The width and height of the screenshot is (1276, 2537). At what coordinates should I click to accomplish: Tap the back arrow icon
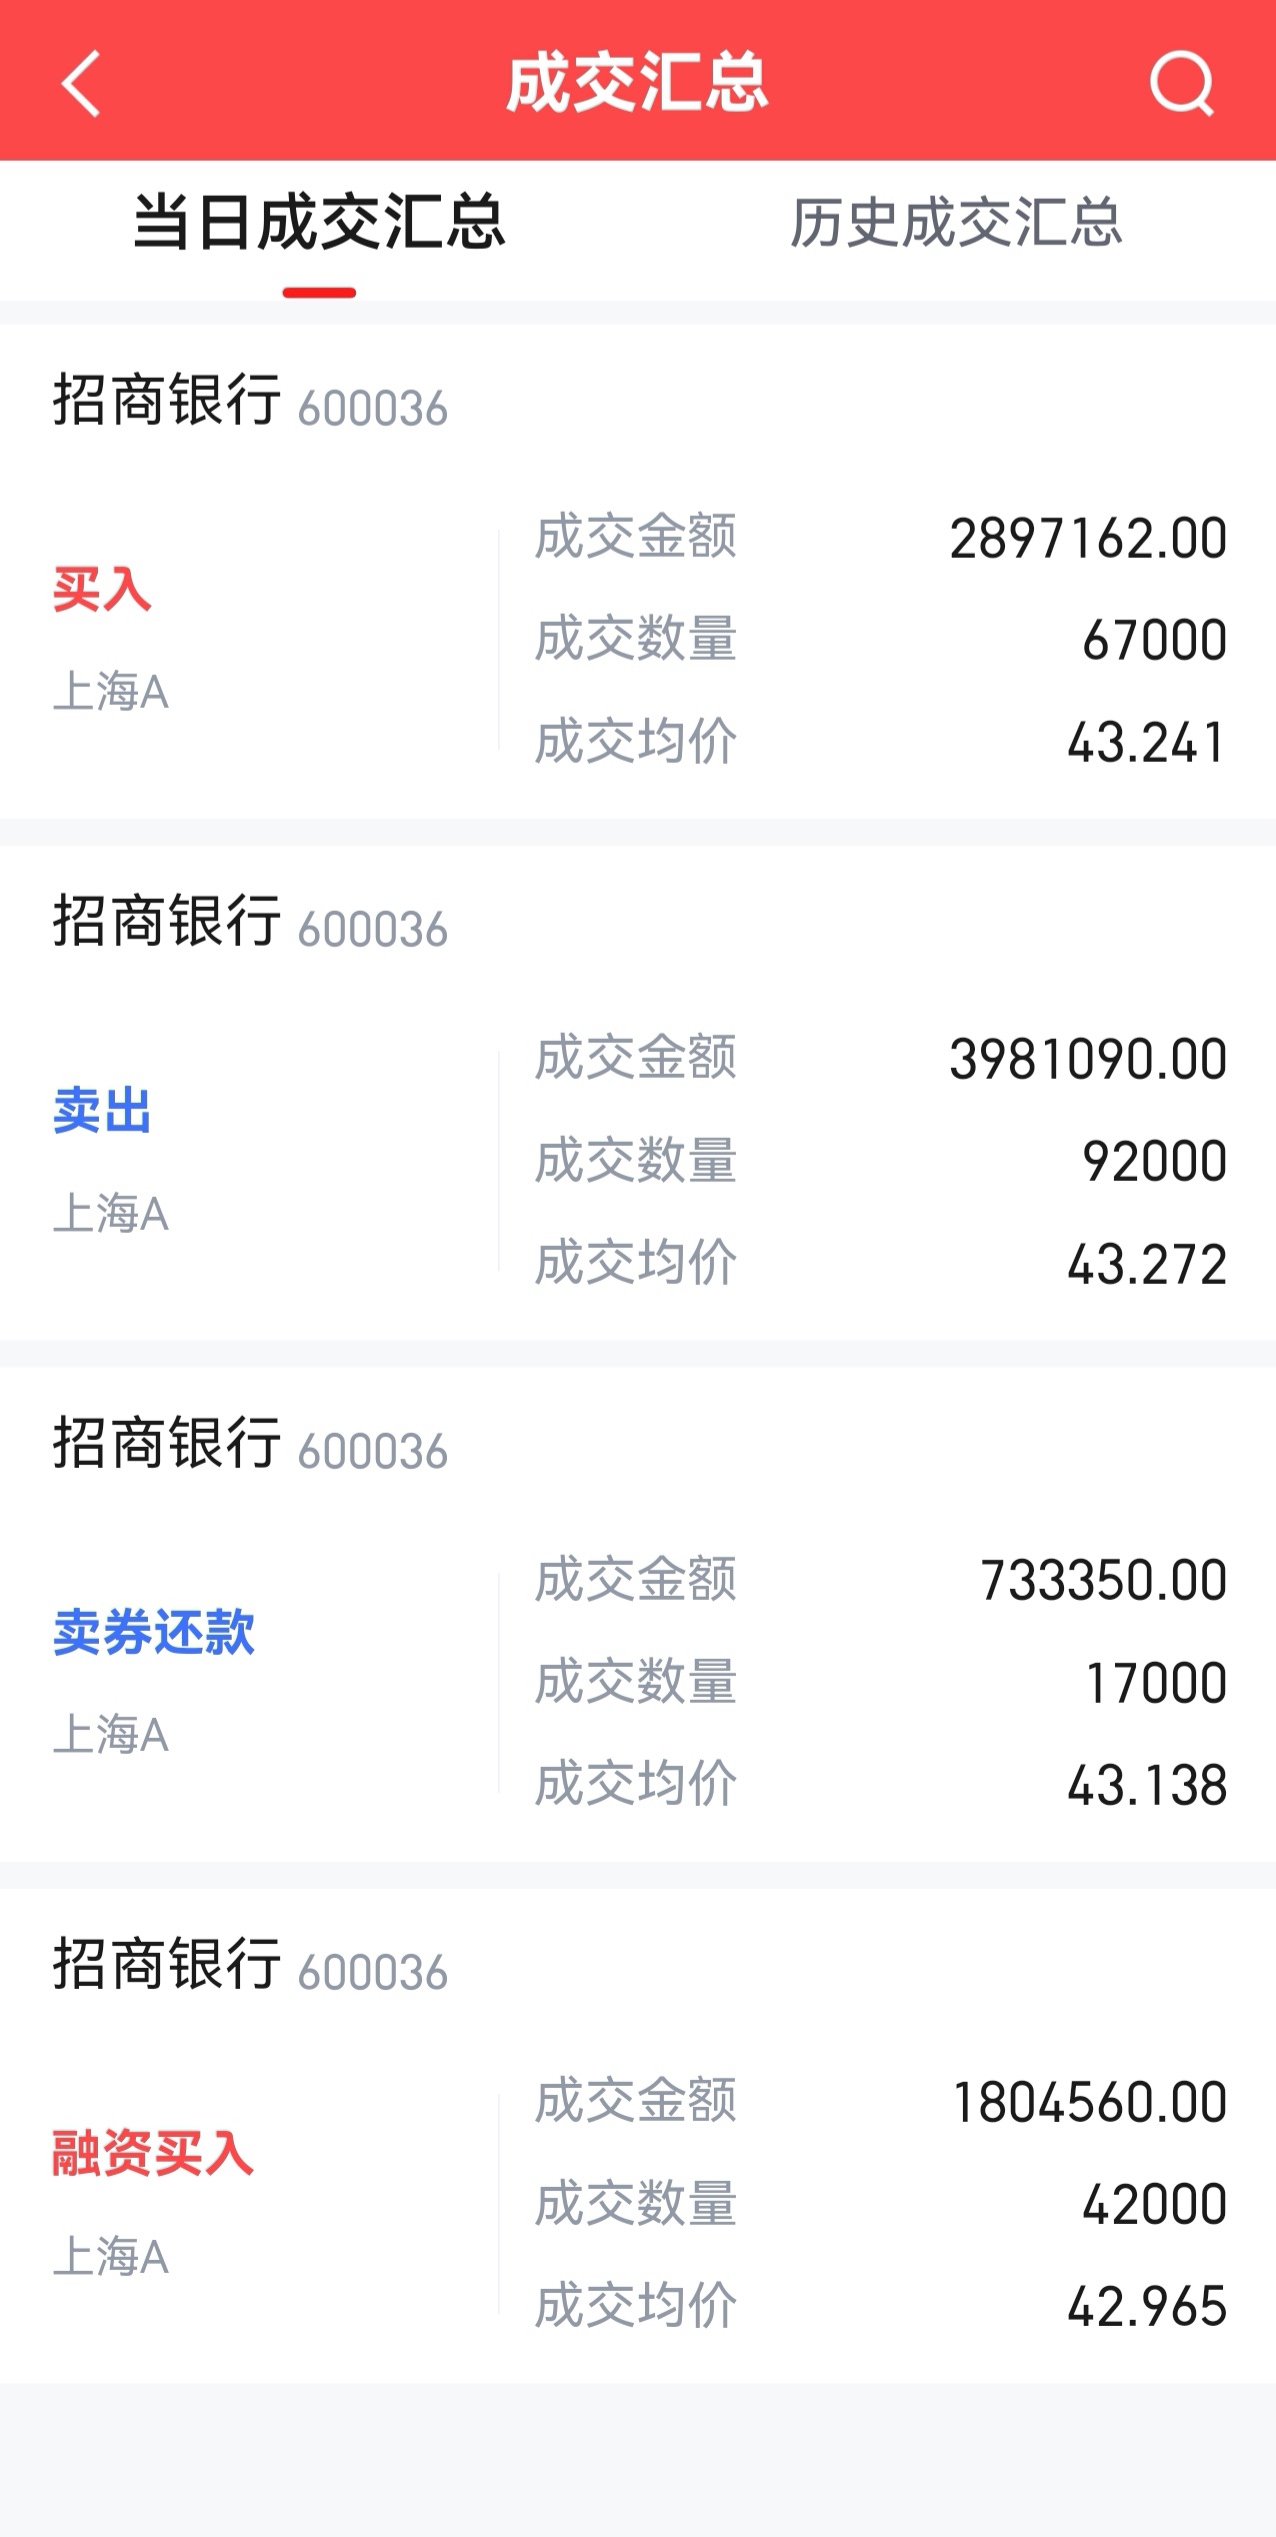click(81, 84)
